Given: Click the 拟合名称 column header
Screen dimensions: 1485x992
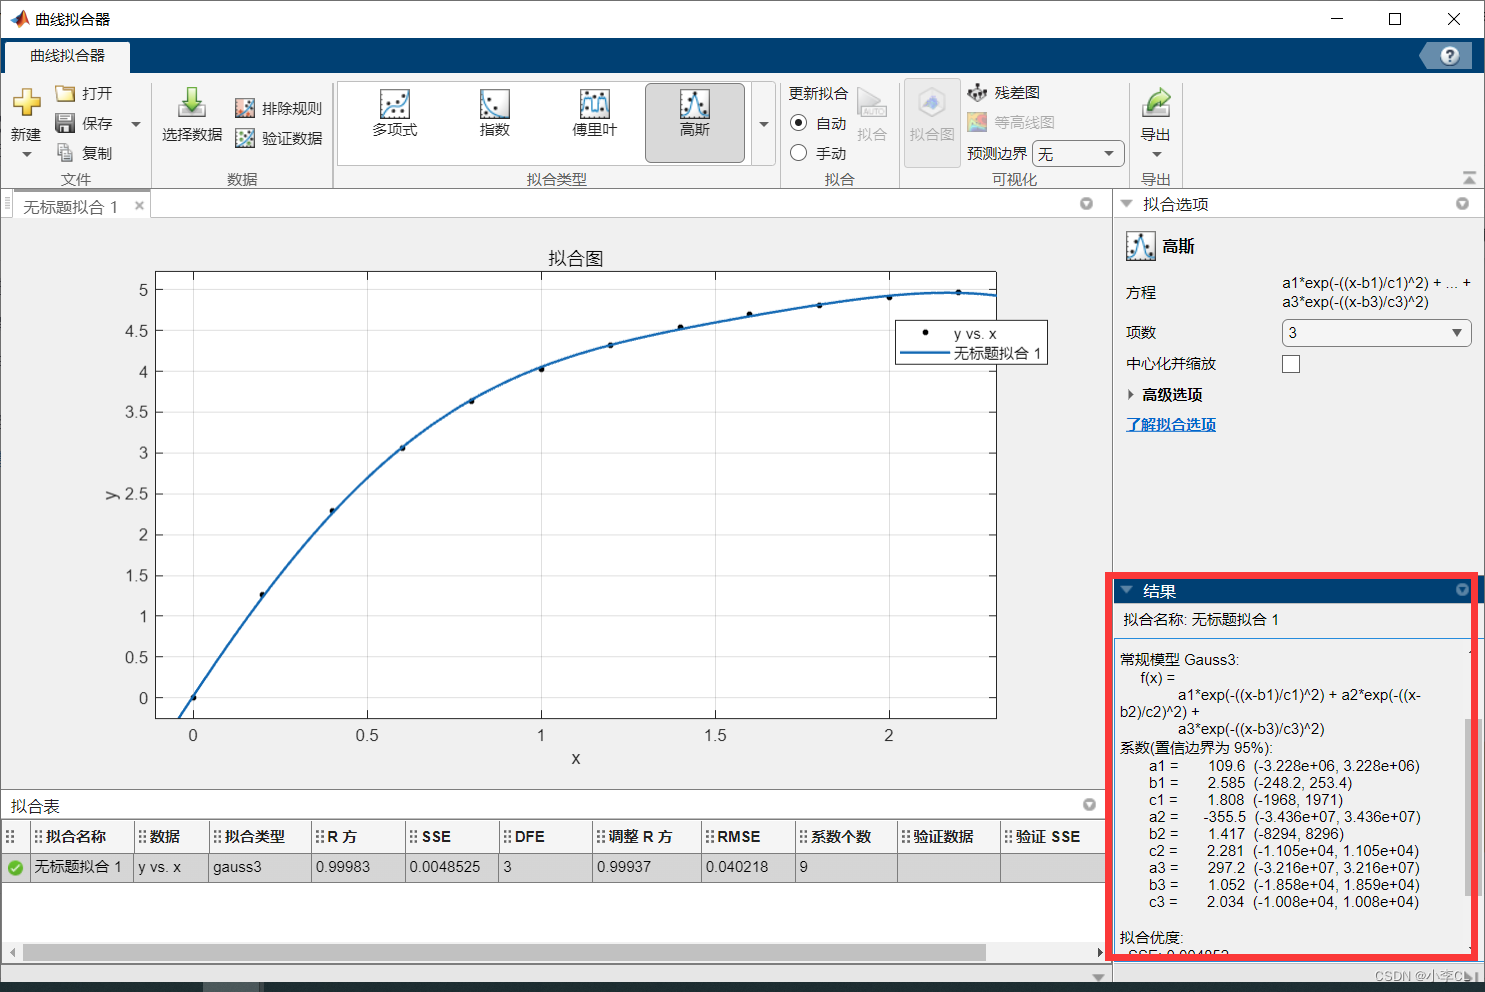Looking at the screenshot, I should coord(81,836).
